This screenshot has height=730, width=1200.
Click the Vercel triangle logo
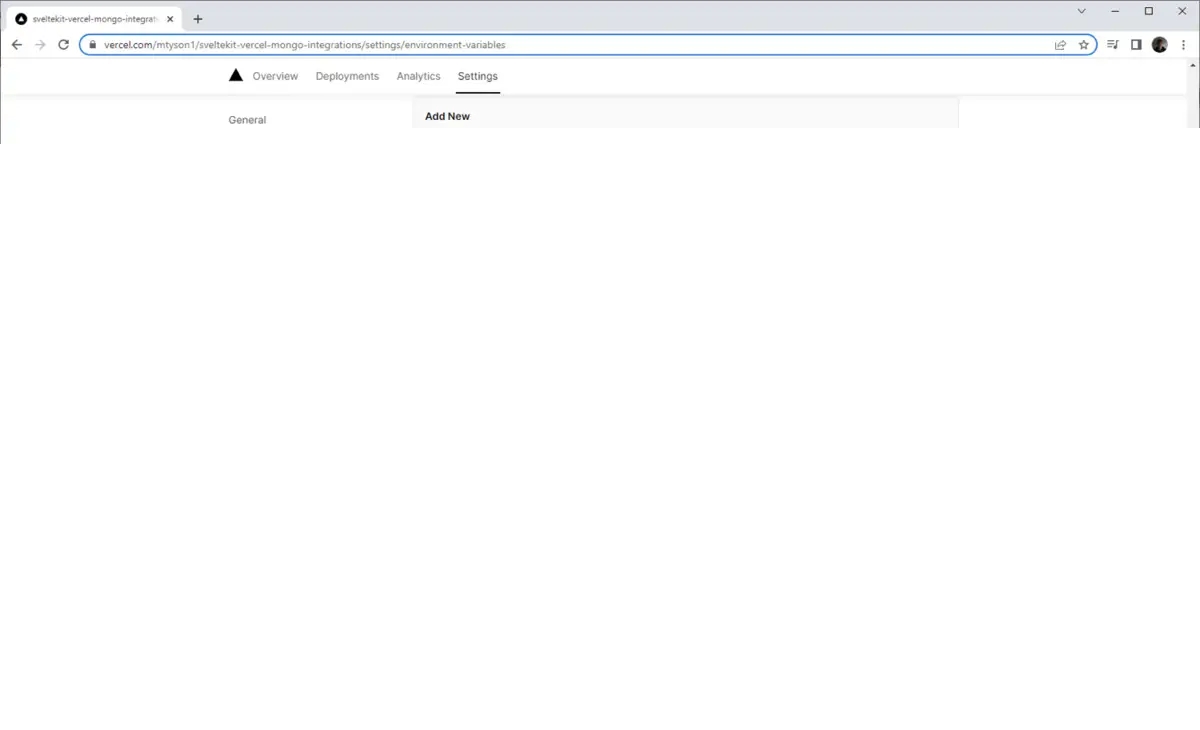pyautogui.click(x=236, y=75)
